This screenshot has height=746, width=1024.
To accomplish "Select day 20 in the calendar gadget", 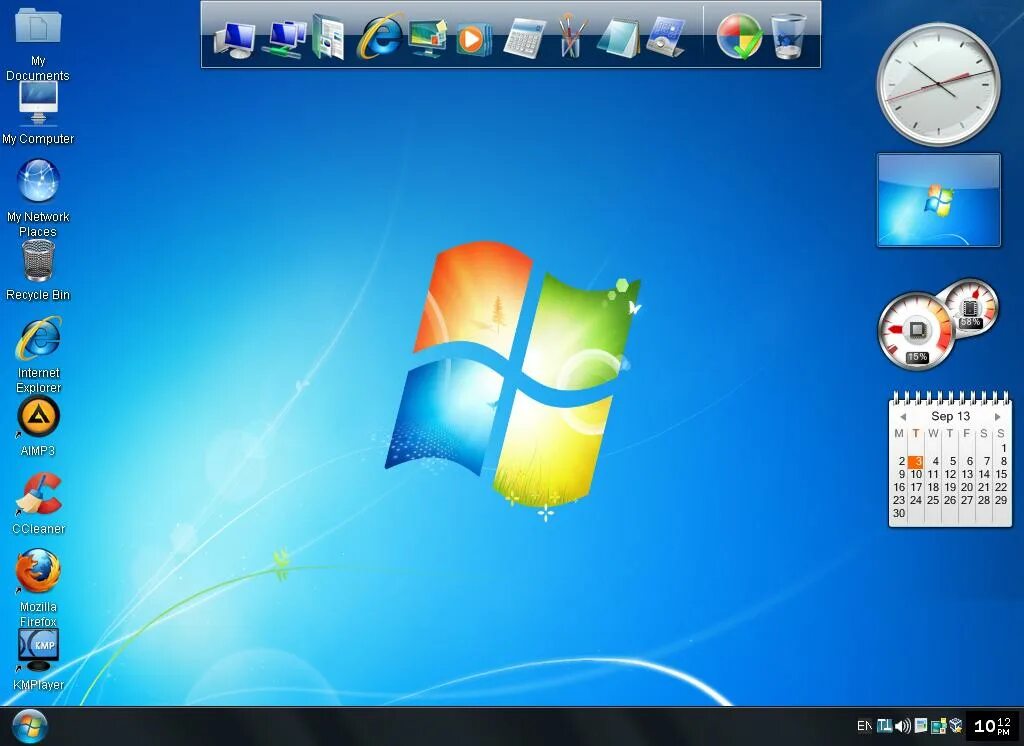I will pos(967,487).
